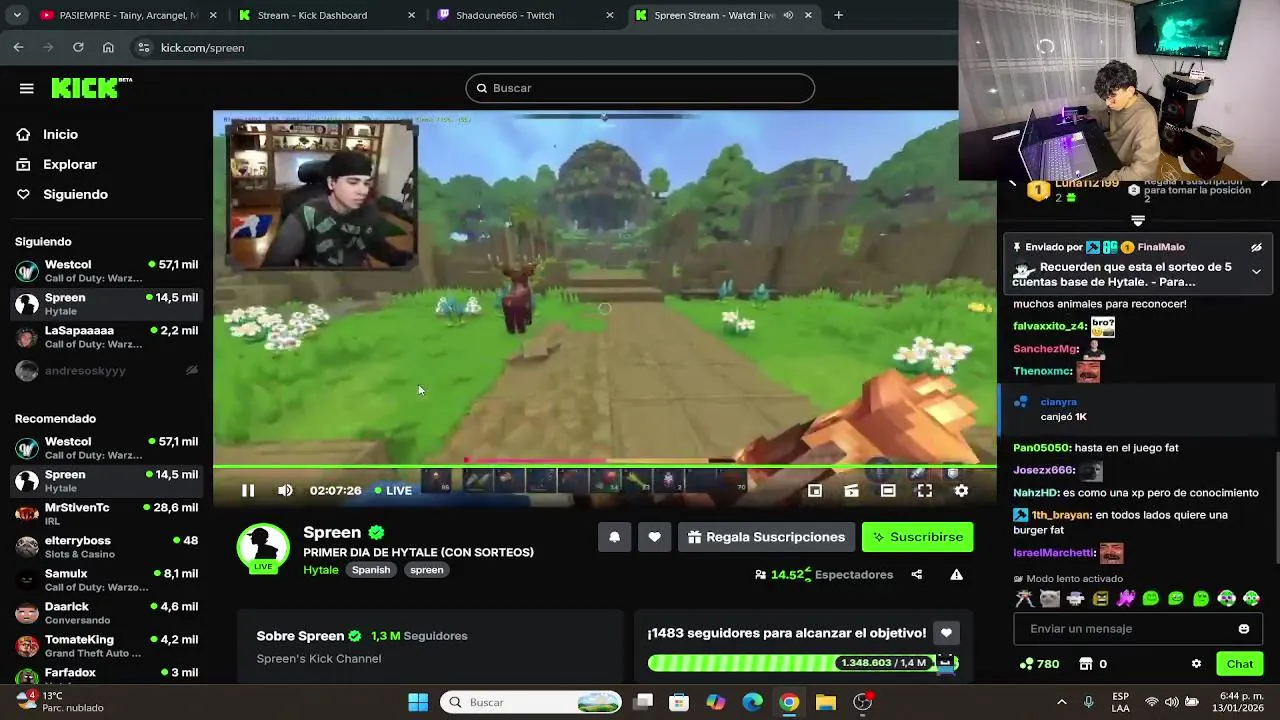Go to previous leaderboard entry arrow
This screenshot has height=720, width=1280.
point(1012,183)
